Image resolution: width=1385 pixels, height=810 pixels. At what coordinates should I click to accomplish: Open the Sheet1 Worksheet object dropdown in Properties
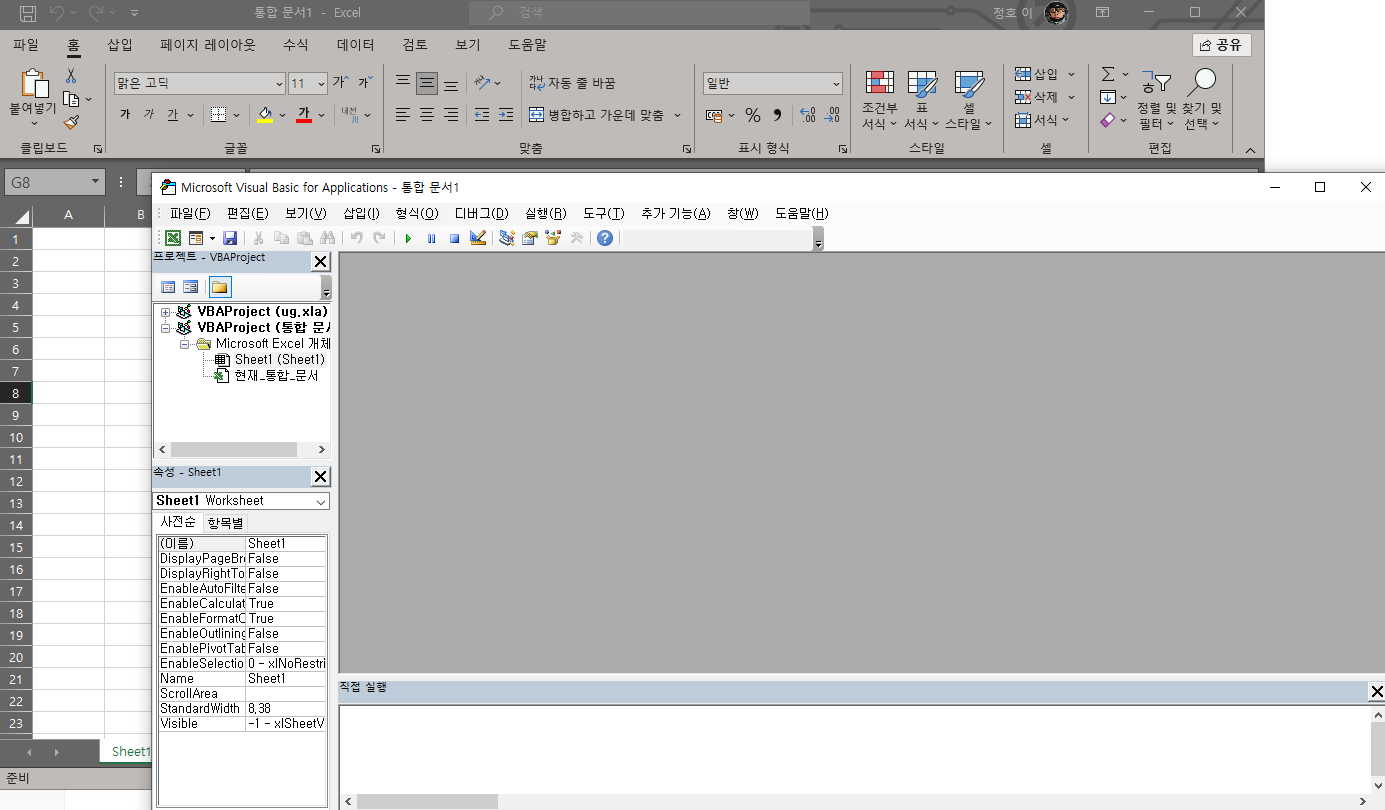(320, 501)
